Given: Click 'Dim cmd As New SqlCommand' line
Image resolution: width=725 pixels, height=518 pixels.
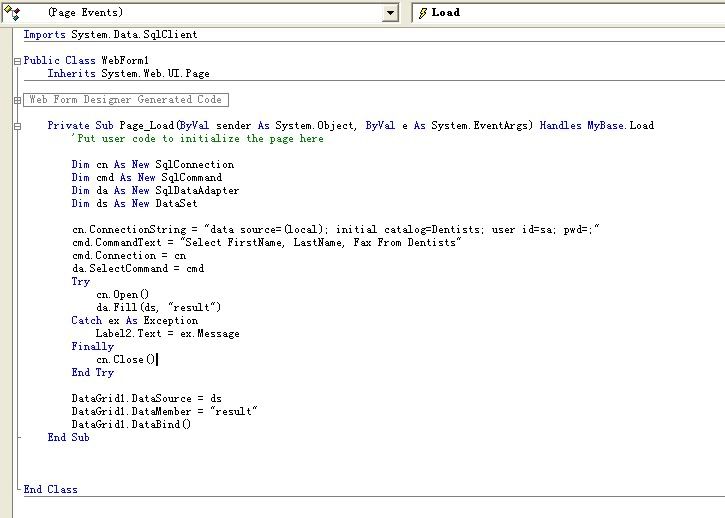Looking at the screenshot, I should 147,178.
